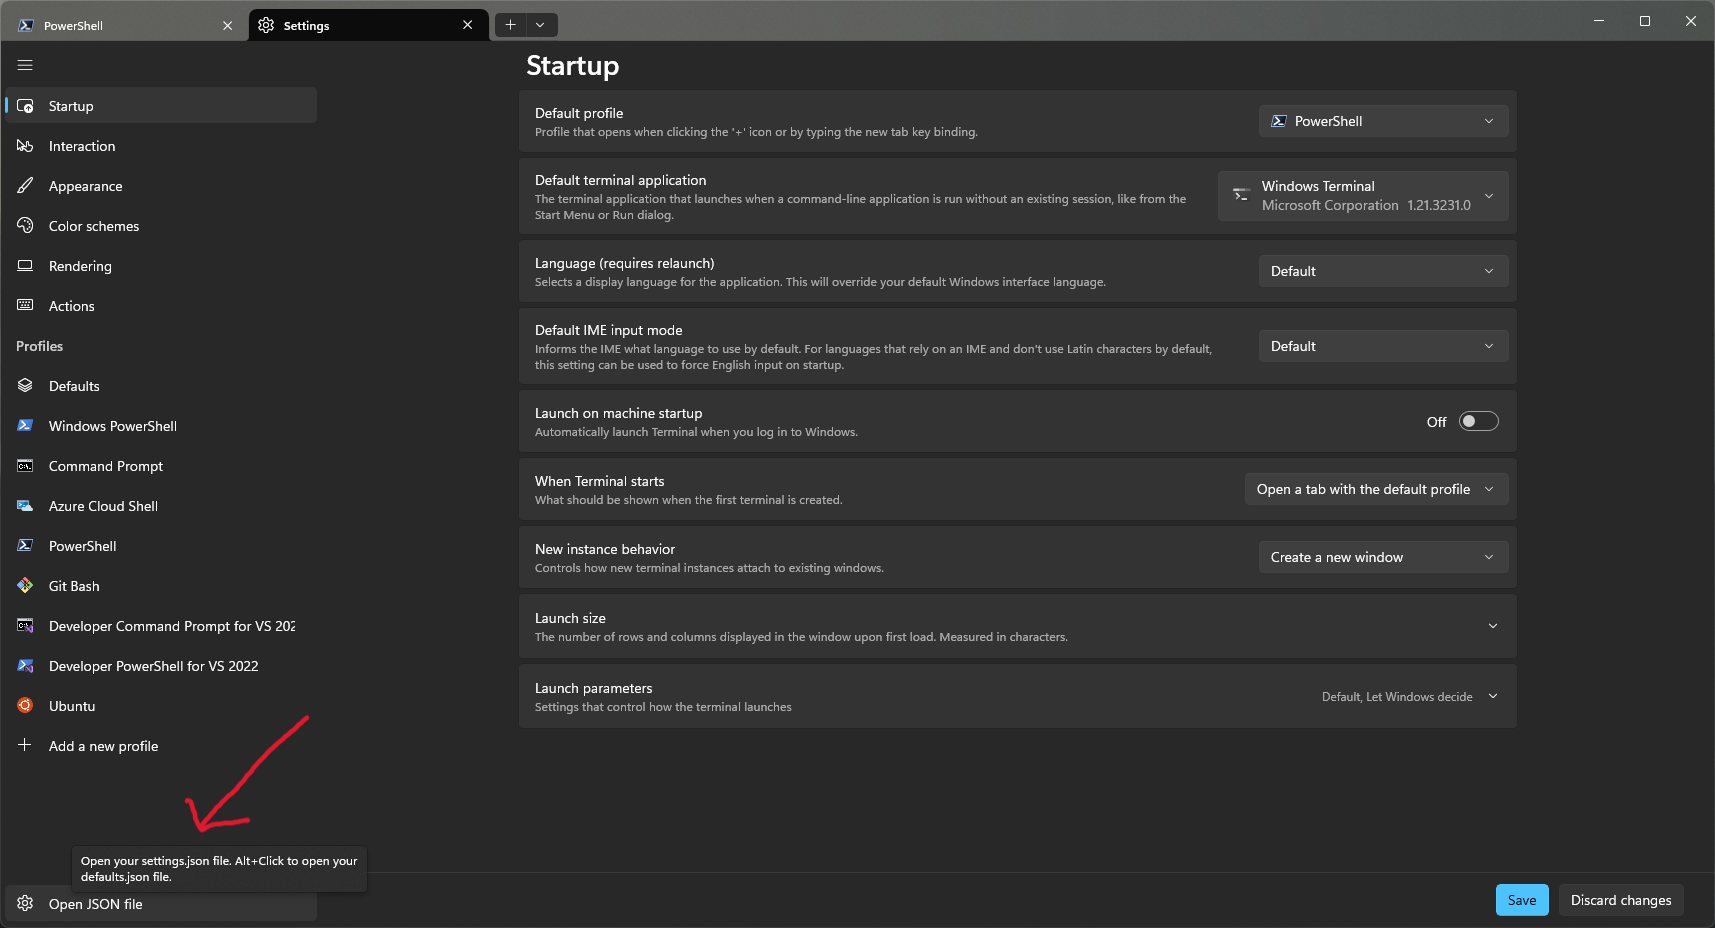Click the Launch parameters setting row title
The height and width of the screenshot is (928, 1715).
click(x=593, y=688)
